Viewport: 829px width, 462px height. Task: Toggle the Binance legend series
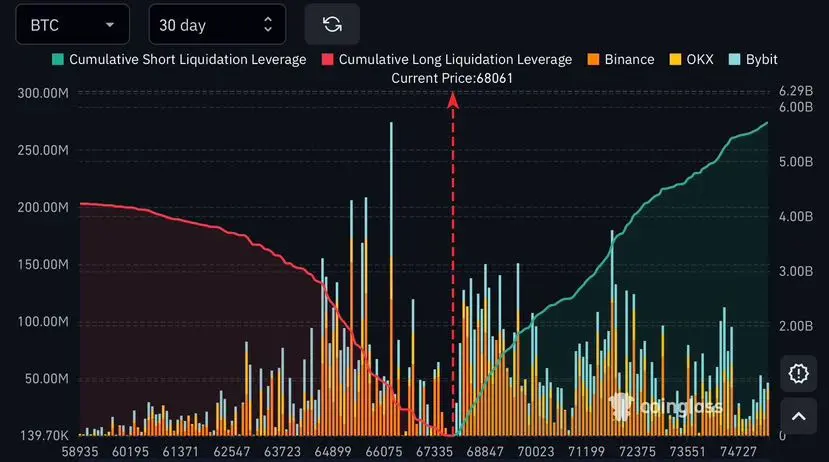pyautogui.click(x=621, y=59)
